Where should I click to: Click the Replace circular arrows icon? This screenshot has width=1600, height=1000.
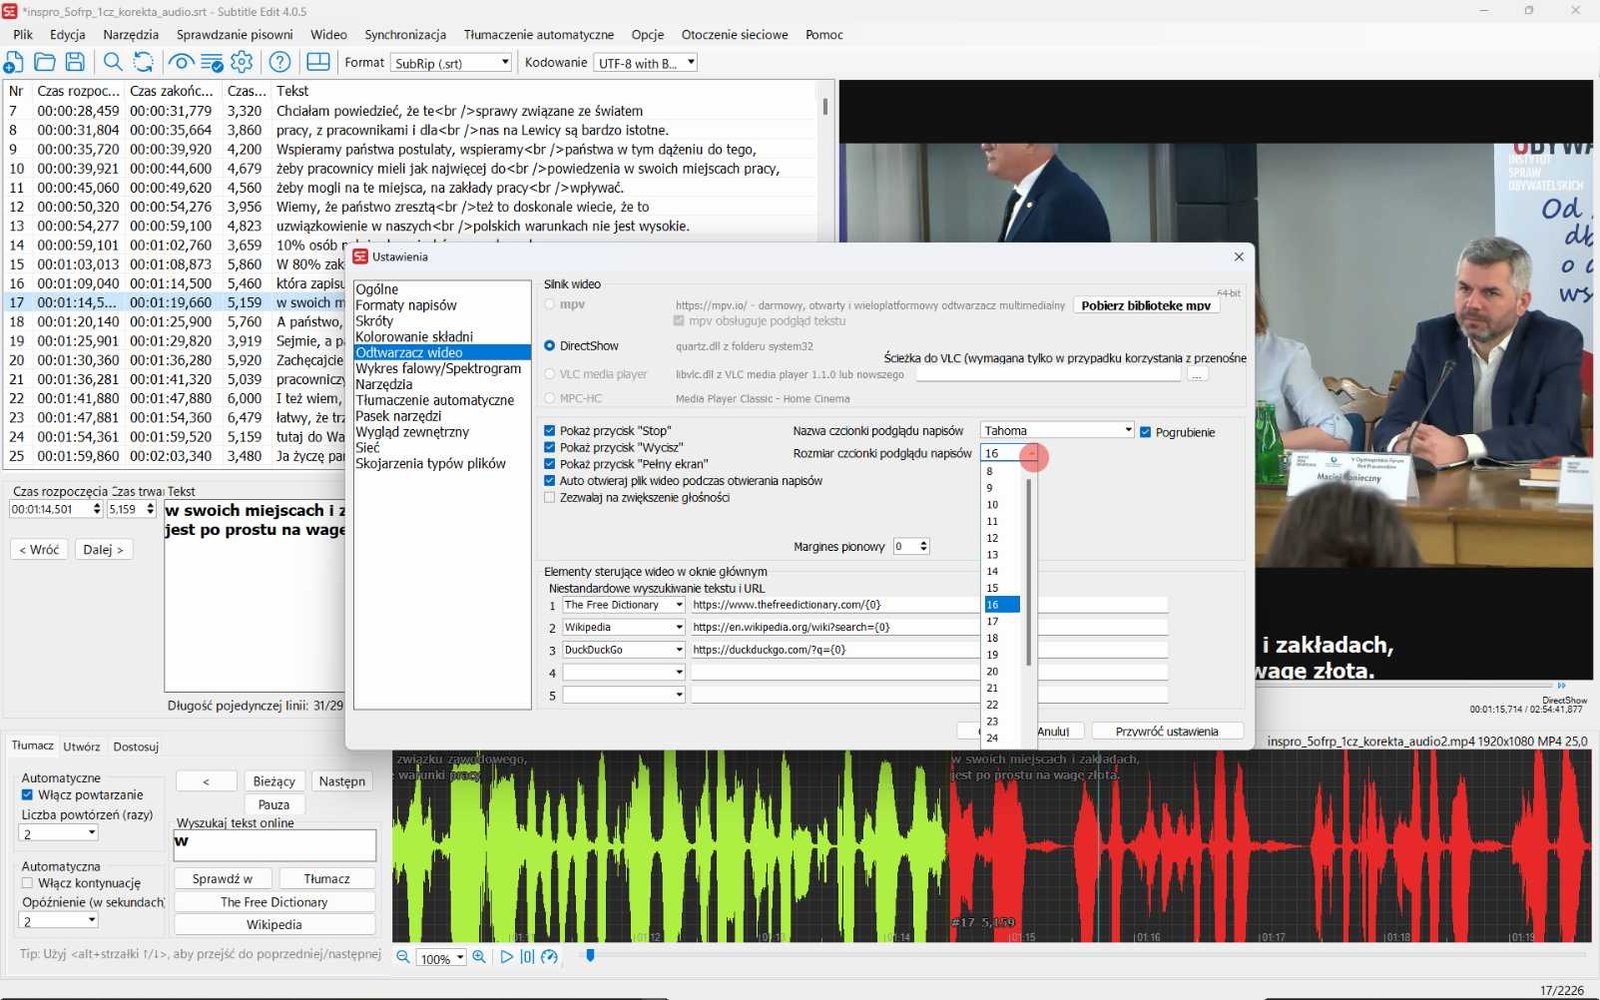[x=144, y=62]
